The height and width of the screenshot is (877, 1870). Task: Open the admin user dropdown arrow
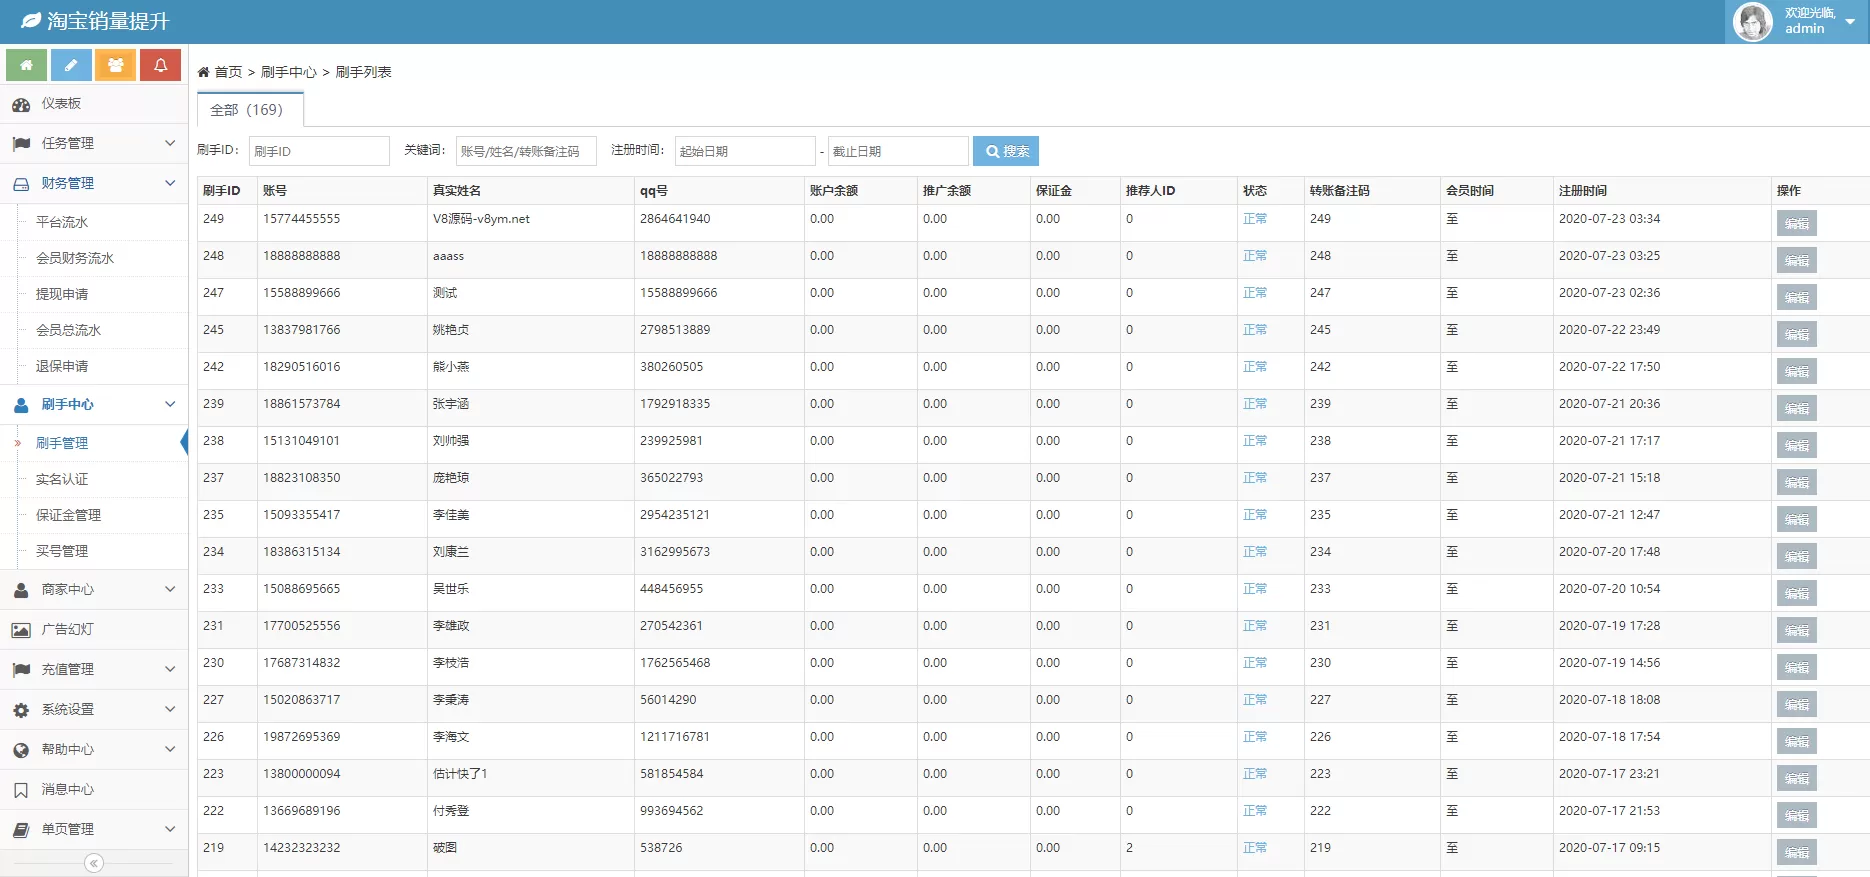(x=1850, y=21)
